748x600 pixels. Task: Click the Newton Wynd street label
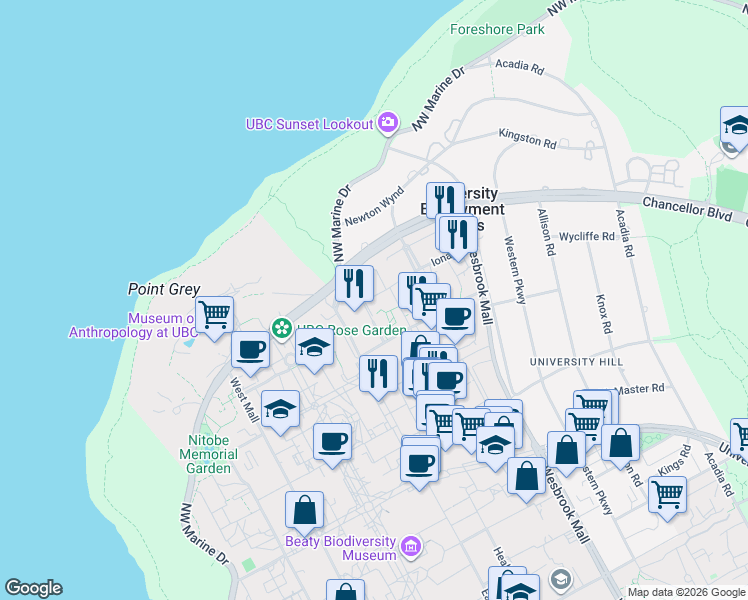coord(374,207)
